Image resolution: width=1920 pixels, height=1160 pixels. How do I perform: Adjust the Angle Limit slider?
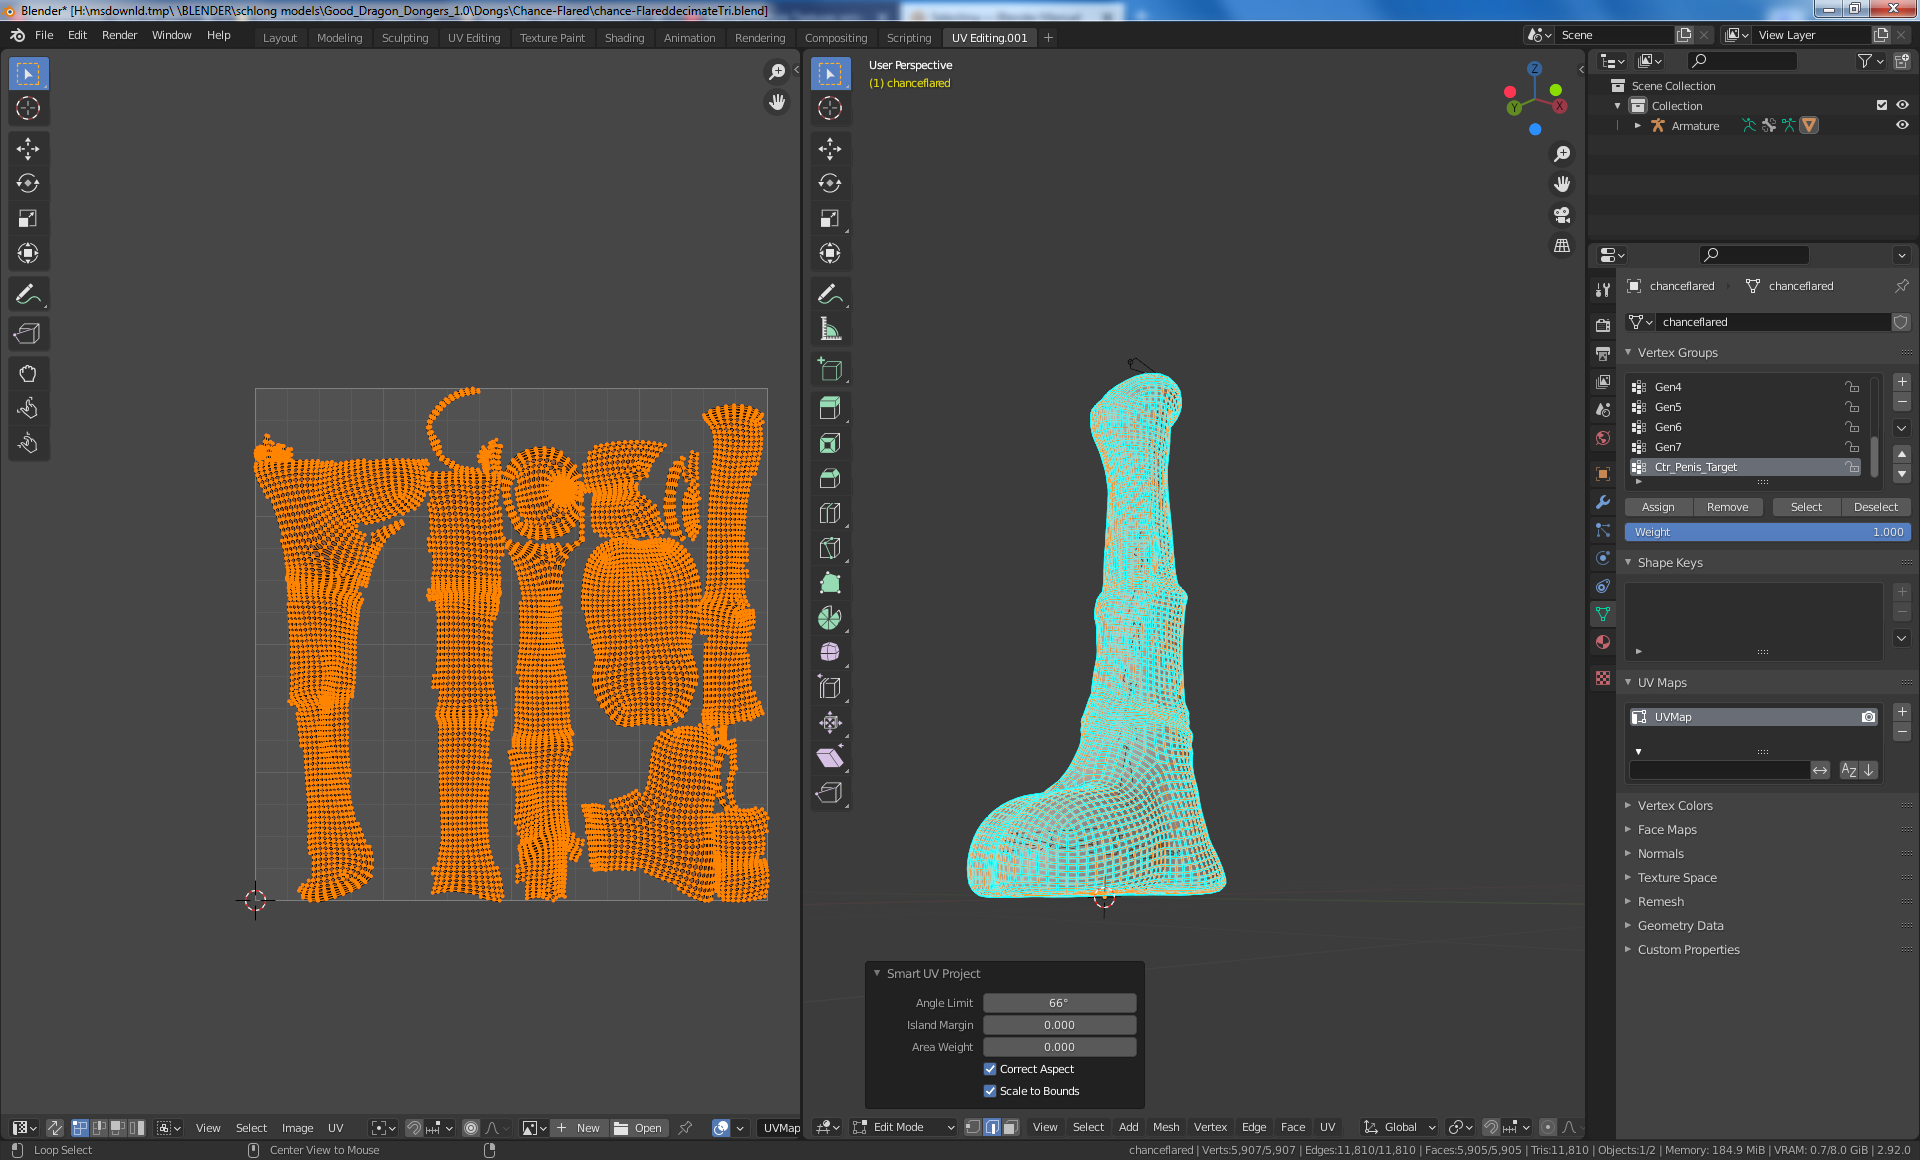click(1059, 1003)
